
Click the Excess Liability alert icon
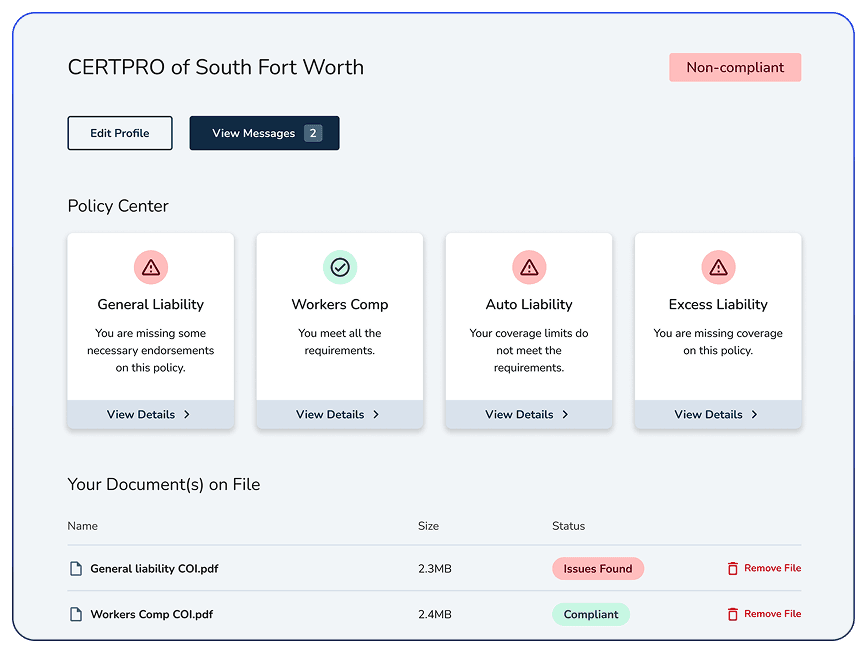(x=718, y=267)
